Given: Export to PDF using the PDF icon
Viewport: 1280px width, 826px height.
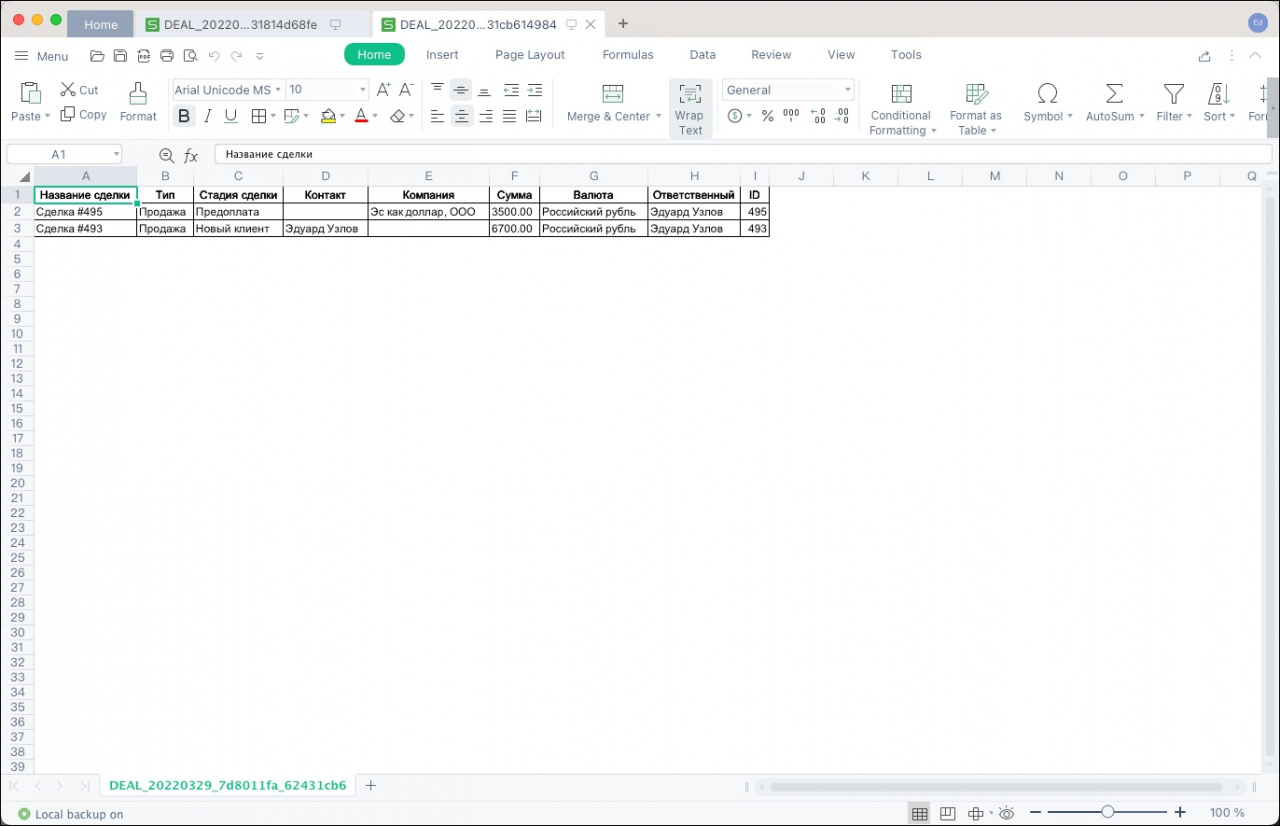Looking at the screenshot, I should pos(144,56).
